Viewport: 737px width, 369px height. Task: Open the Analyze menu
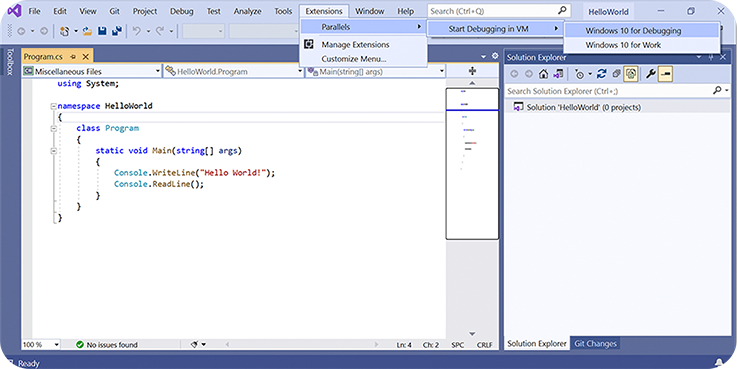tap(247, 11)
